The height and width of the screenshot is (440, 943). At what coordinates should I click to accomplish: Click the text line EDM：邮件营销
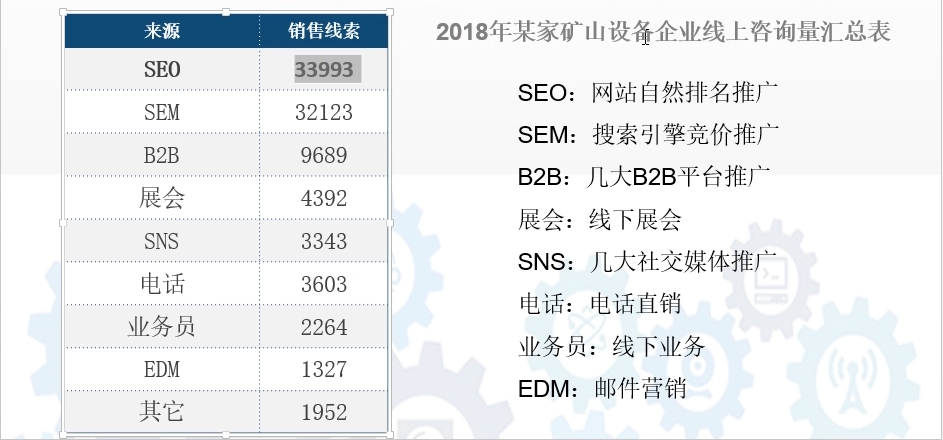point(602,389)
